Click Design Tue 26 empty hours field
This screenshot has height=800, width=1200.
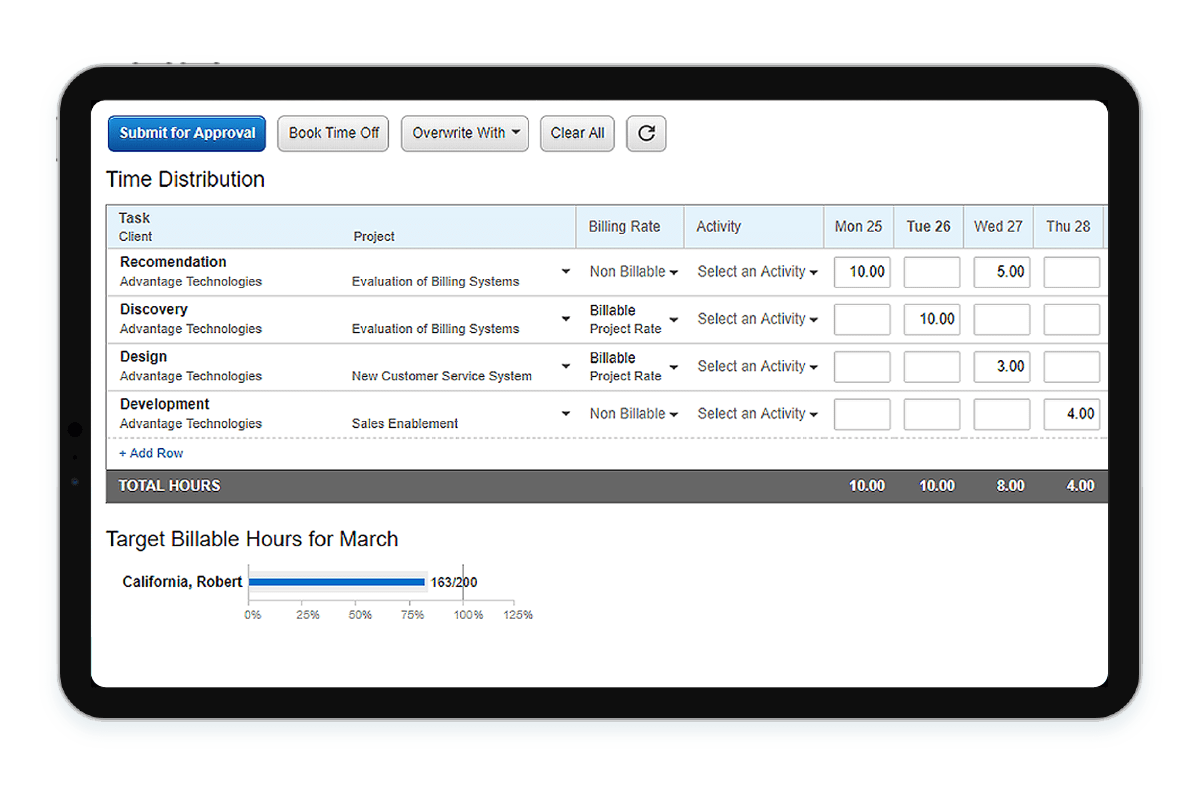(932, 367)
